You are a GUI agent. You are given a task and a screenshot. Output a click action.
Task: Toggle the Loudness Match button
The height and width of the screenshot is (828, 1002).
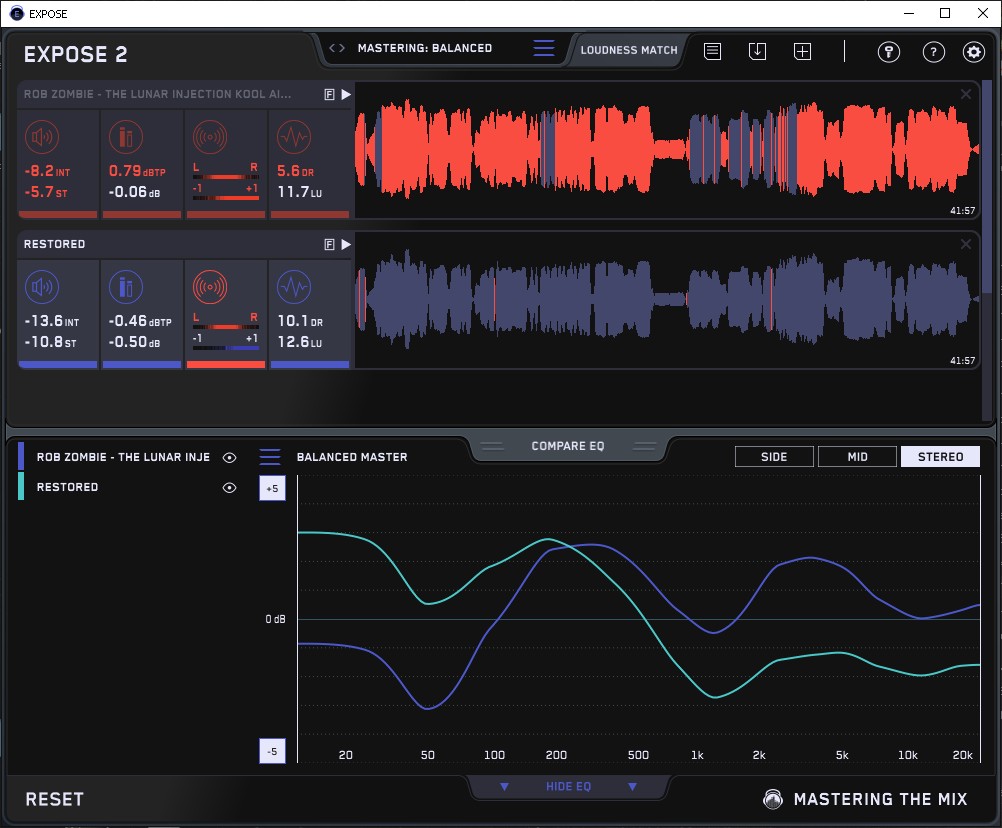[x=629, y=49]
